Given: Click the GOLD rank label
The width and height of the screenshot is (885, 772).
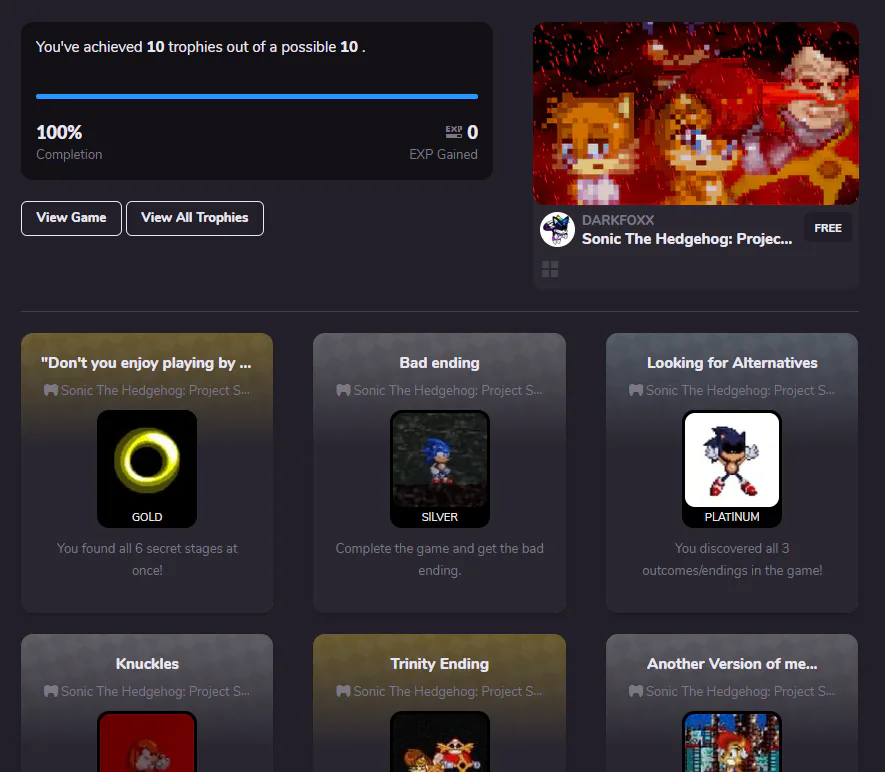Looking at the screenshot, I should (147, 517).
